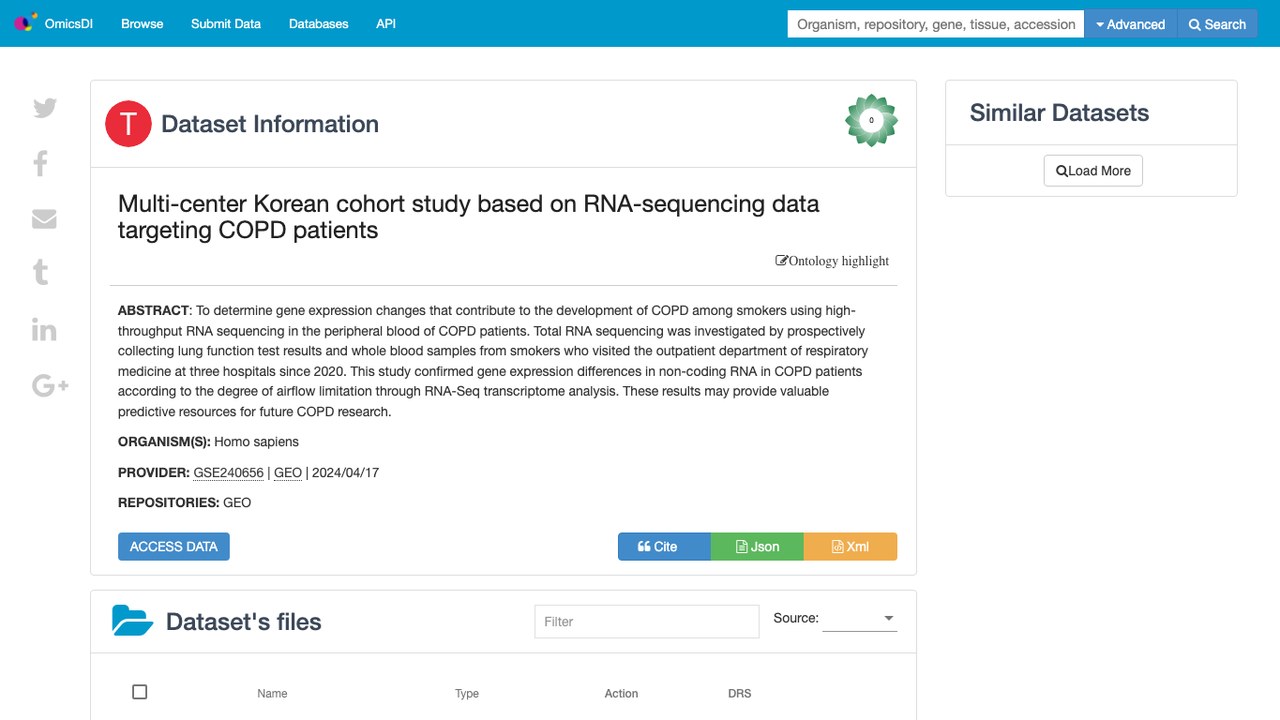Image resolution: width=1280 pixels, height=720 pixels.
Task: Toggle Ontology highlight
Action: (832, 261)
